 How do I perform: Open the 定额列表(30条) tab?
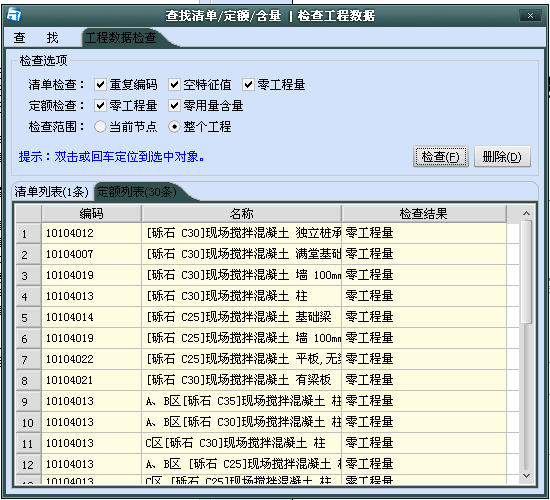pos(137,192)
